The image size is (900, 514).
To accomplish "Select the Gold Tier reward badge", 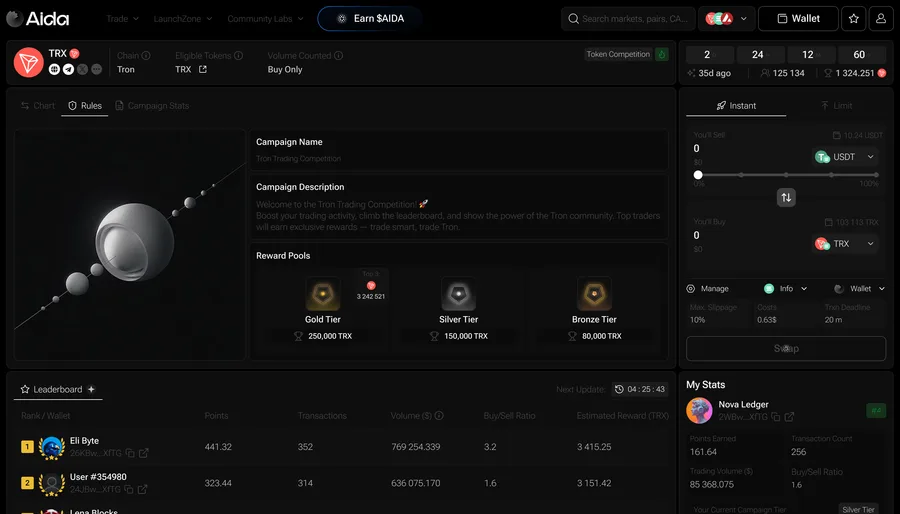I will click(323, 294).
